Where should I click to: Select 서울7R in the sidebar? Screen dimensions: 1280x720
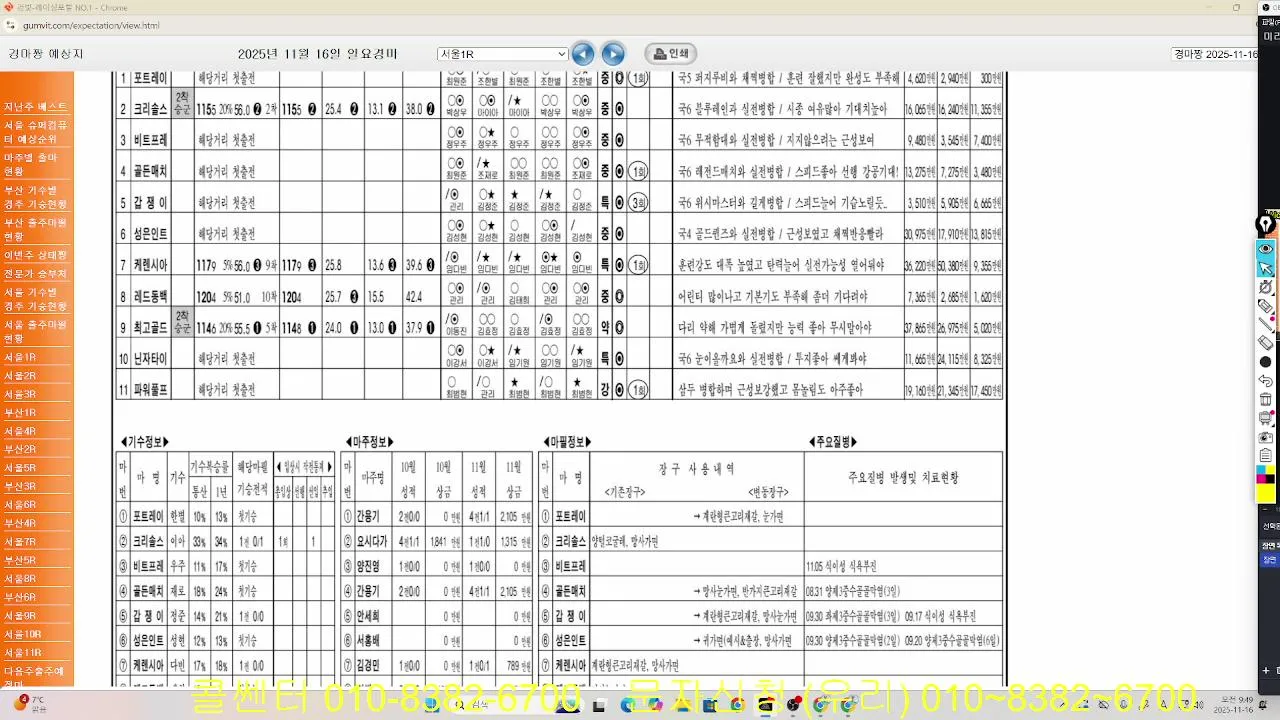point(20,542)
